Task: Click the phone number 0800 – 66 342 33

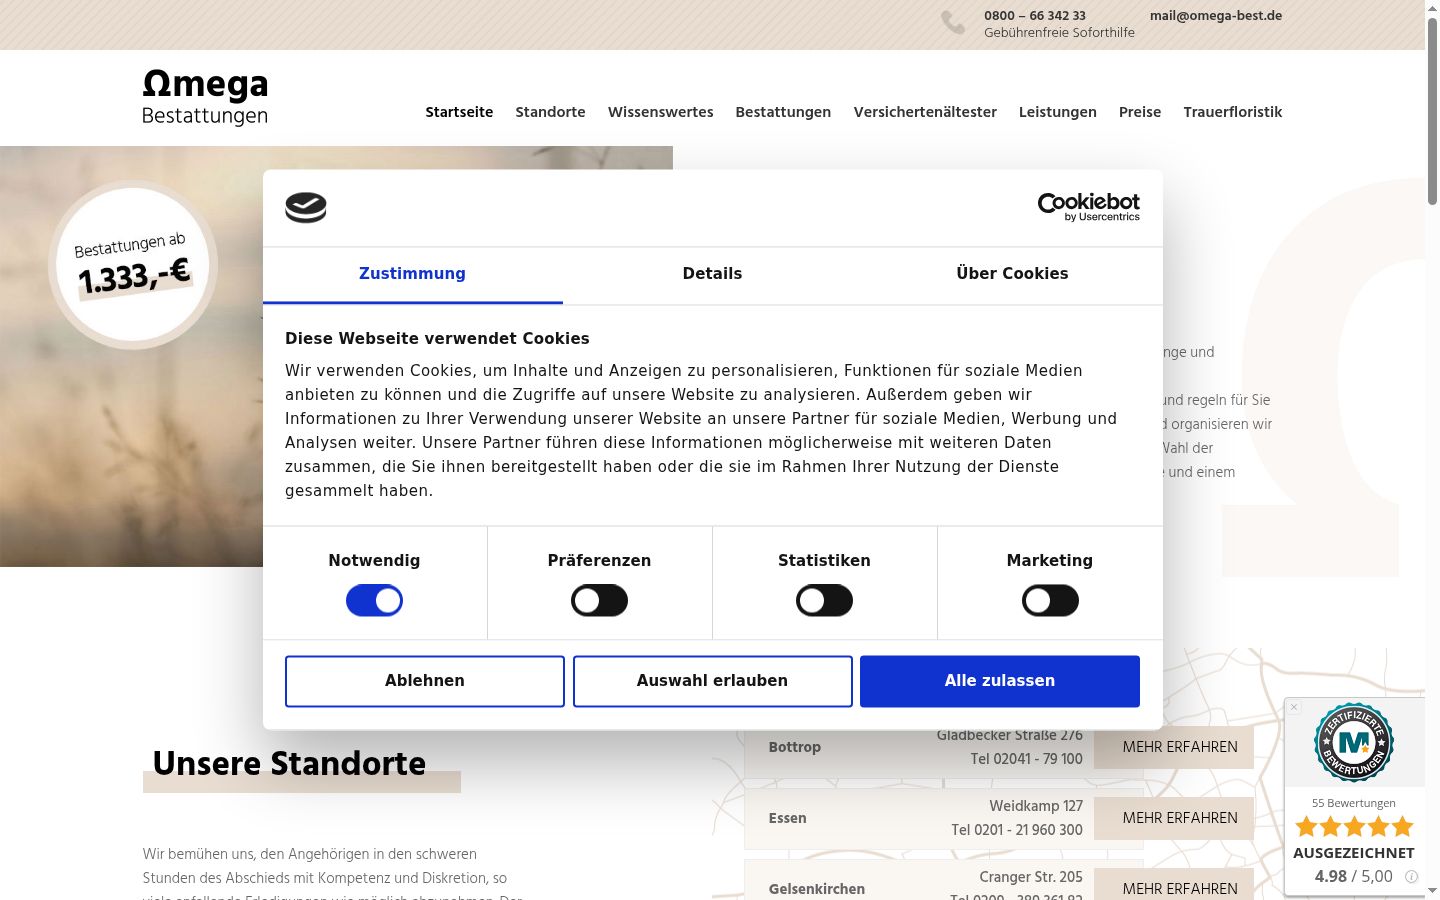Action: [x=1035, y=16]
